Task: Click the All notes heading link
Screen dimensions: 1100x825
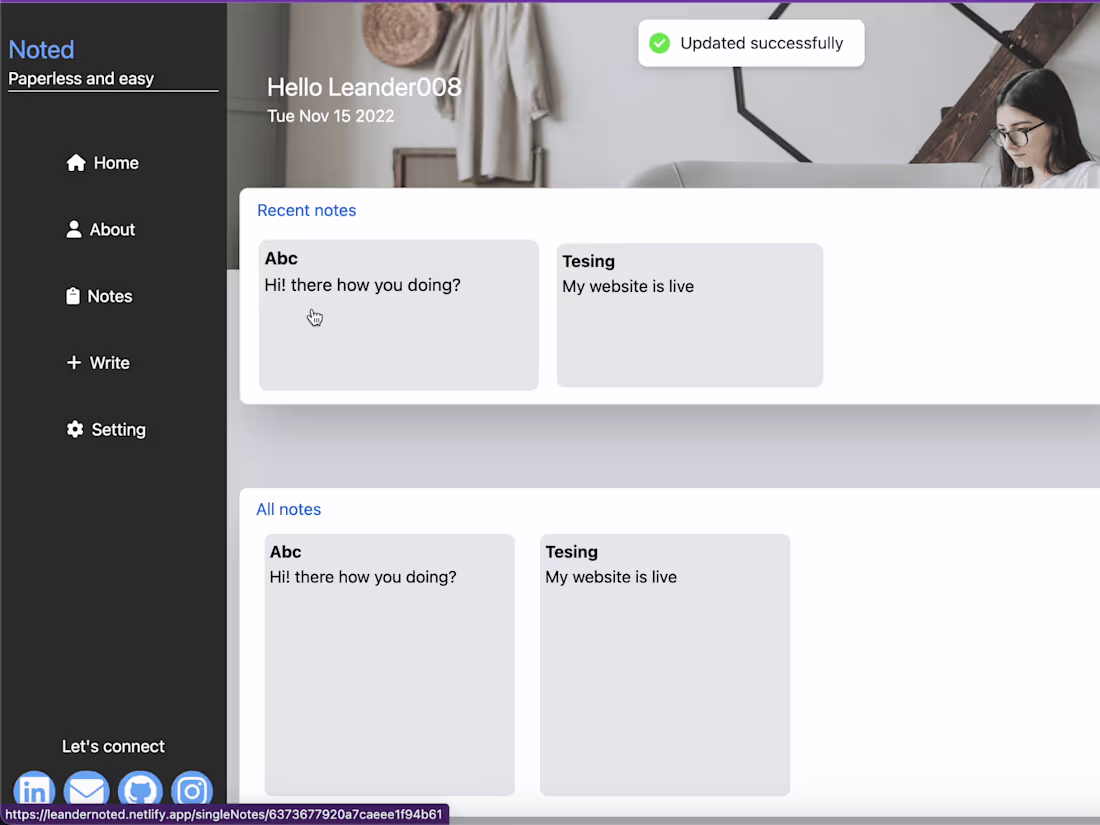Action: pyautogui.click(x=289, y=509)
